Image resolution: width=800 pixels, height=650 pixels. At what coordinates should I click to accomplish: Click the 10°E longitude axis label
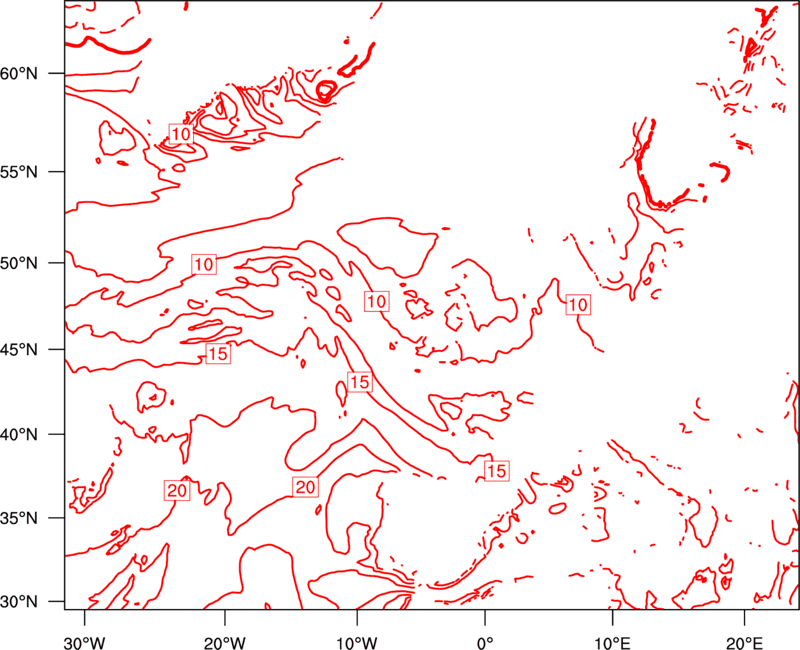(x=612, y=642)
